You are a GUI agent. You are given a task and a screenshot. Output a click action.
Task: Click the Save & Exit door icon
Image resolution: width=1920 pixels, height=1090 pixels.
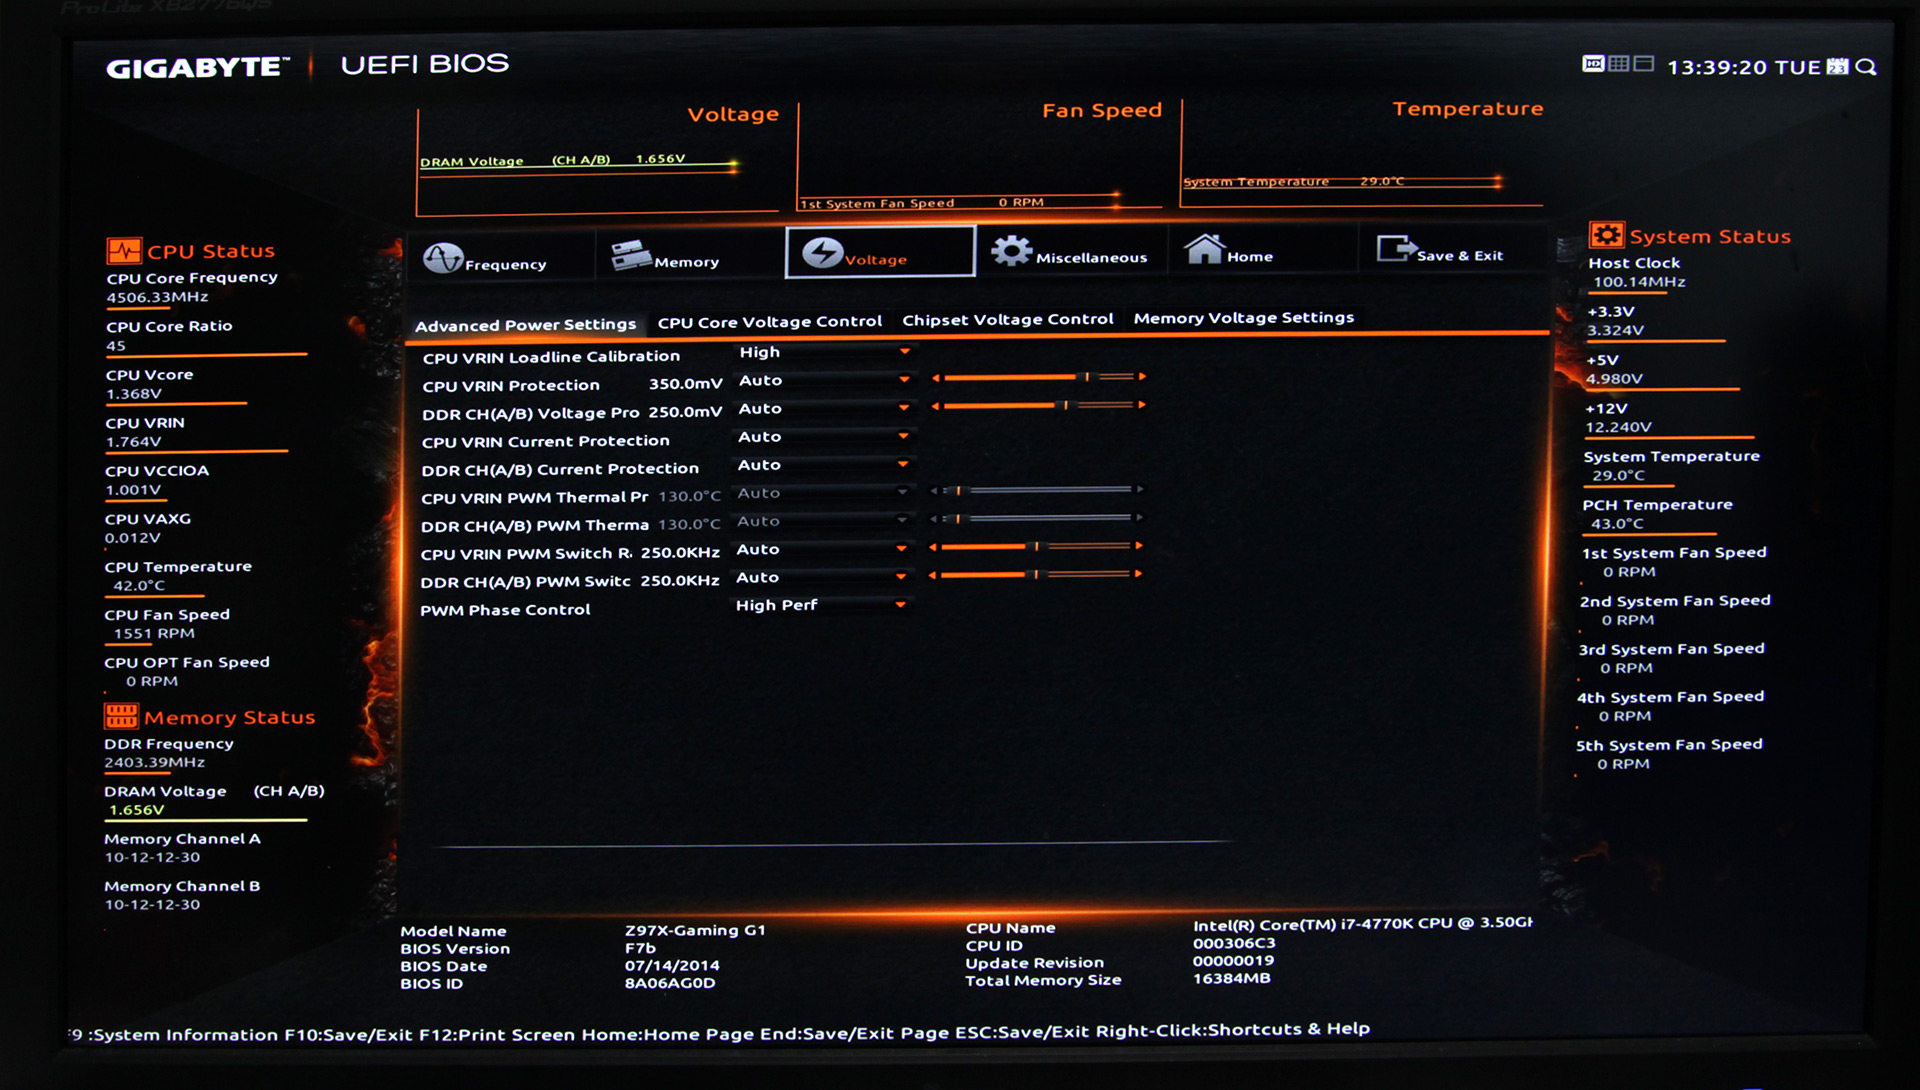pos(1396,248)
